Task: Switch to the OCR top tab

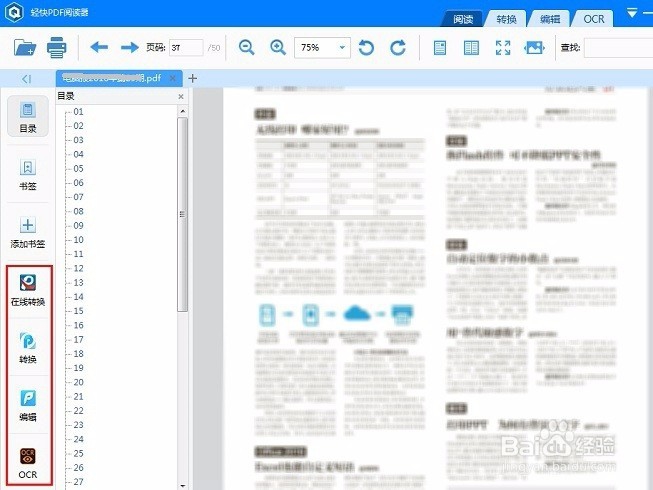Action: [x=593, y=19]
